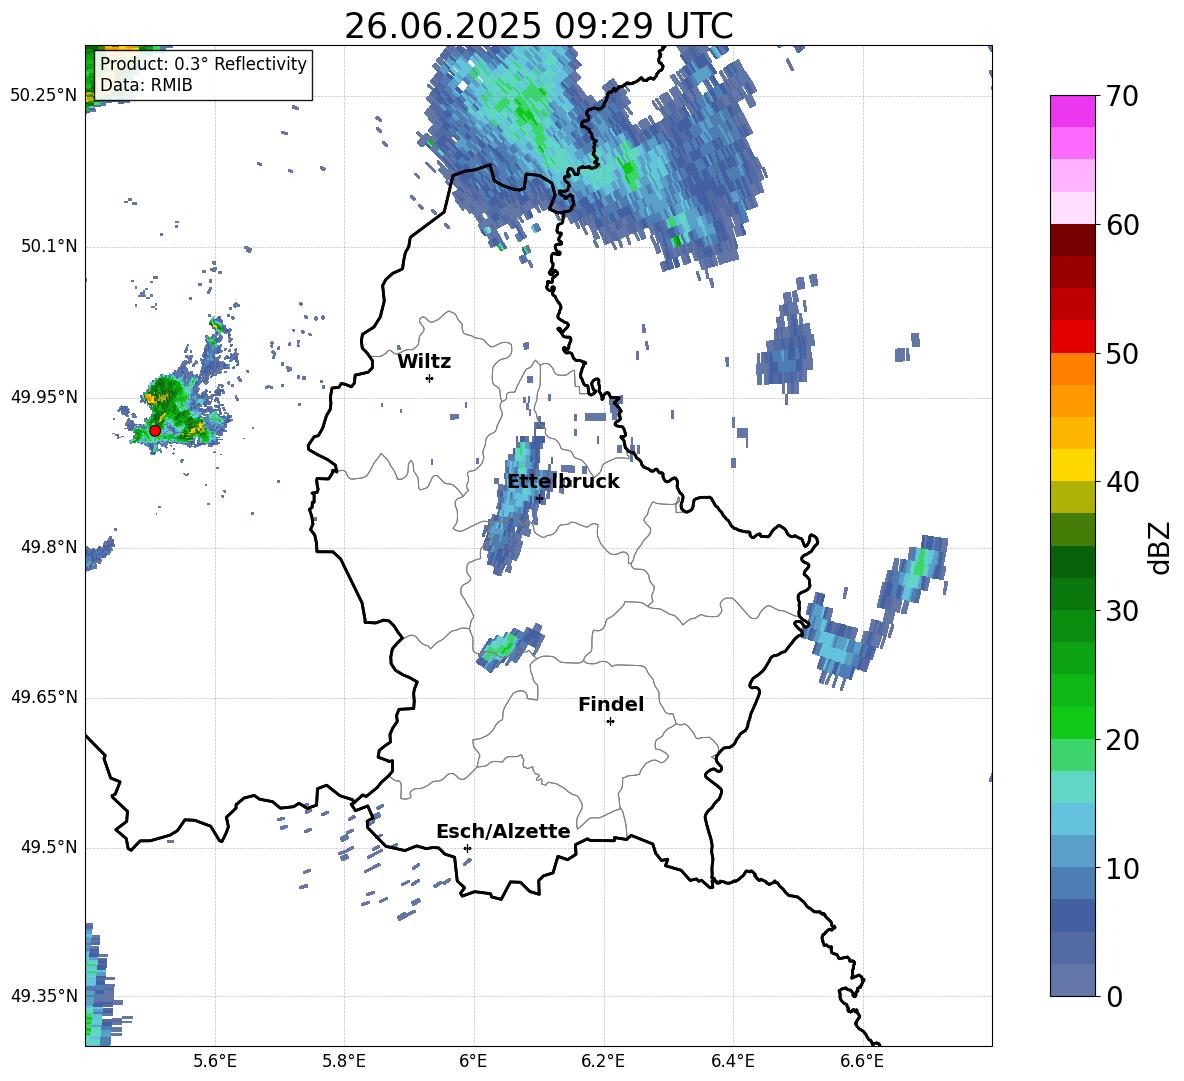Click the Esch/Alzette station cross marker
The image size is (1184, 1081).
pos(467,848)
